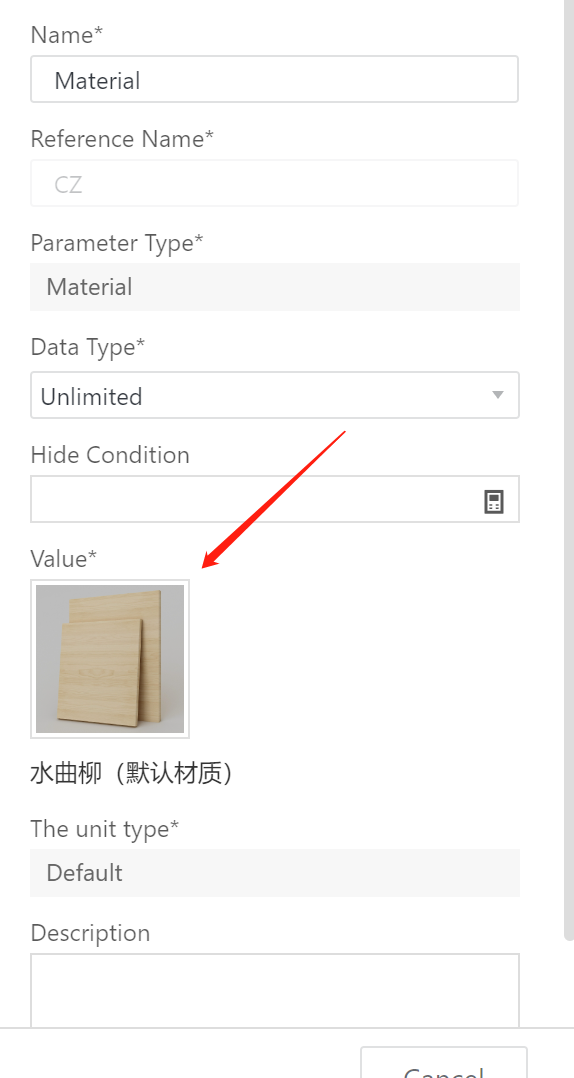Image resolution: width=574 pixels, height=1078 pixels.
Task: Click the Name field containing Material
Action: click(x=274, y=80)
